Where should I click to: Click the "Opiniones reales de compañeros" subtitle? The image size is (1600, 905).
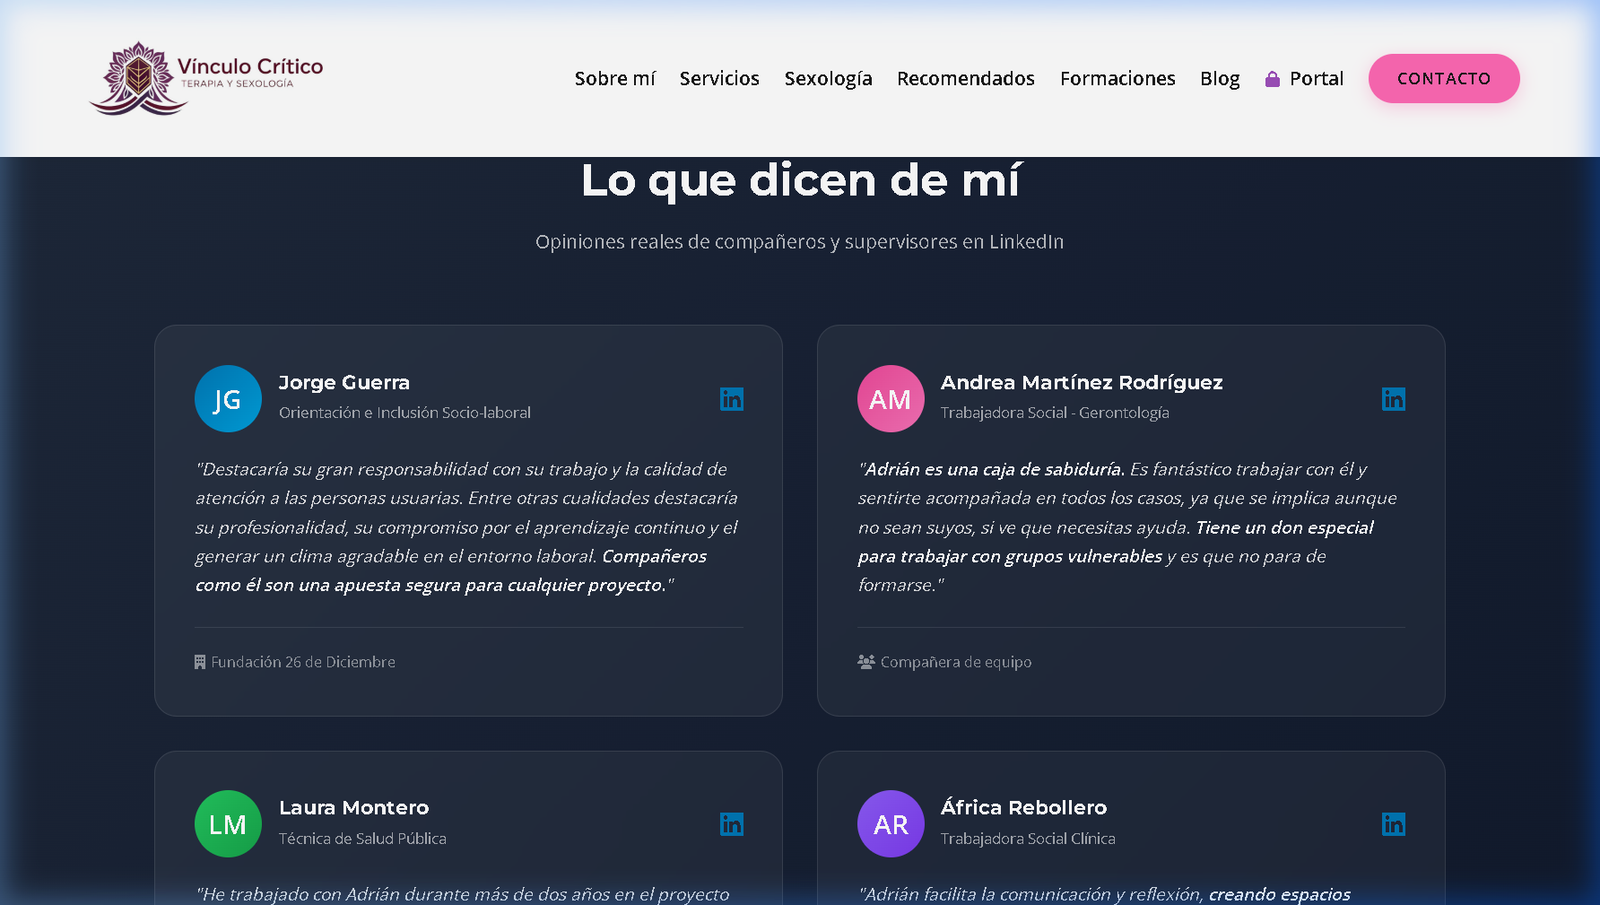tap(800, 242)
